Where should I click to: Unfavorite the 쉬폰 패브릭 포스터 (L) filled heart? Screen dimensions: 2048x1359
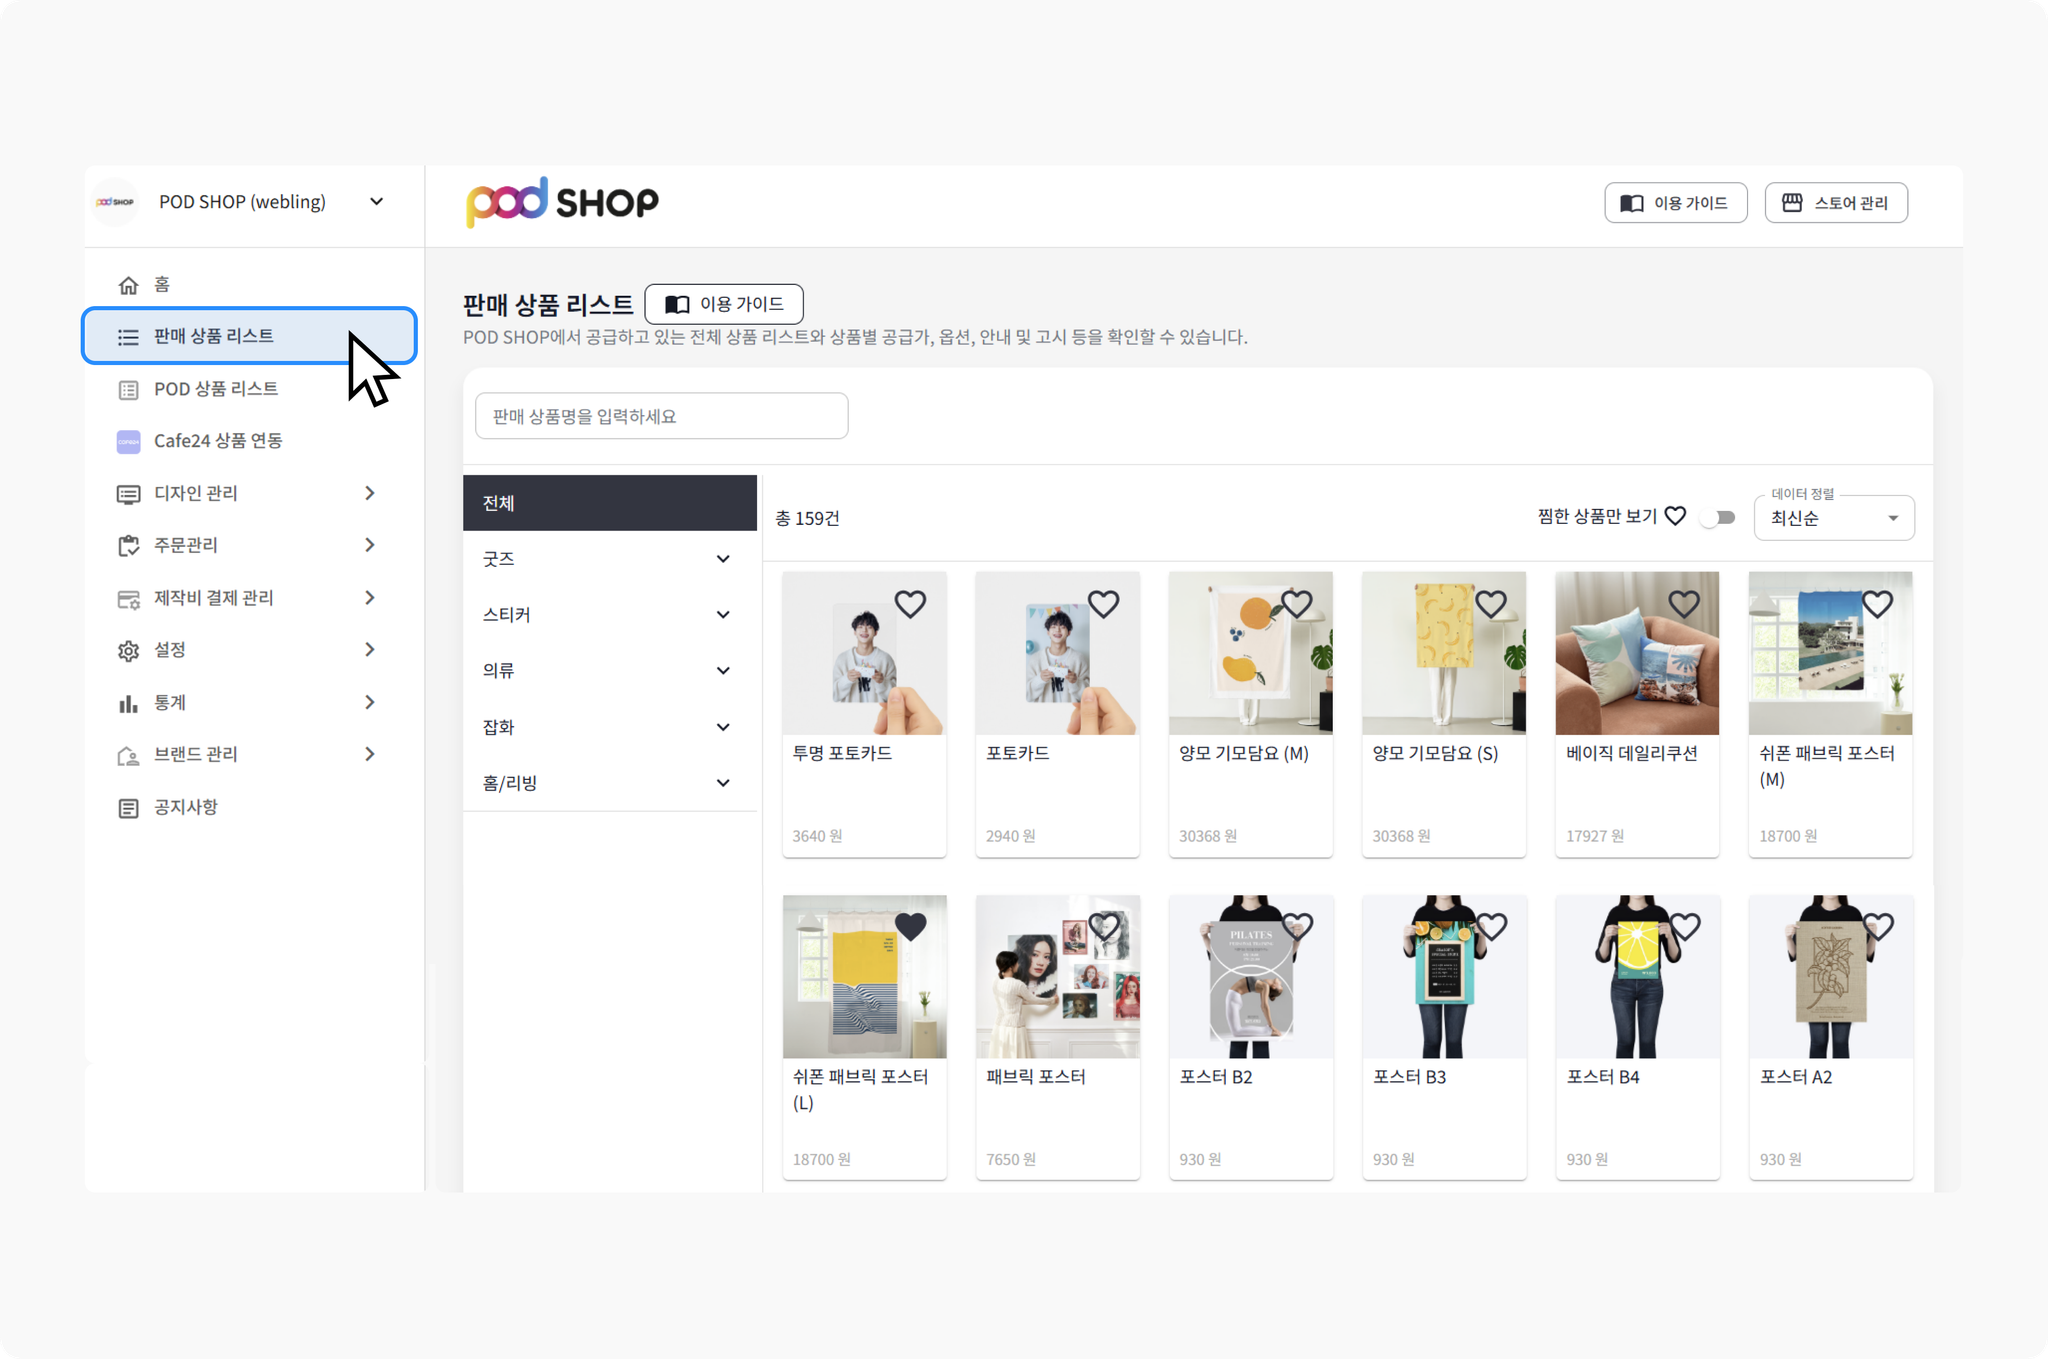pos(910,927)
